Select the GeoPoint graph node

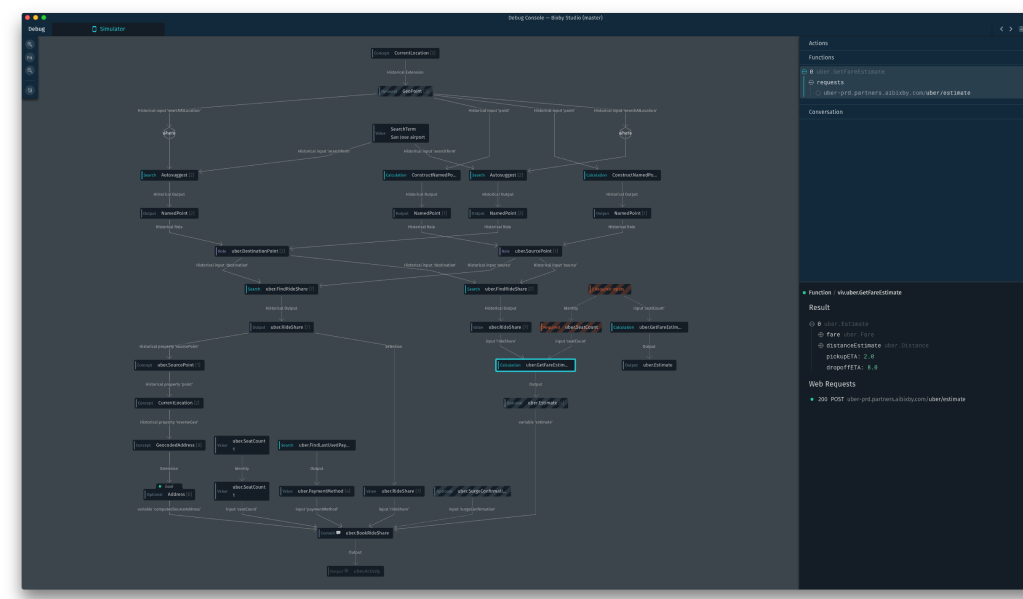pos(405,91)
